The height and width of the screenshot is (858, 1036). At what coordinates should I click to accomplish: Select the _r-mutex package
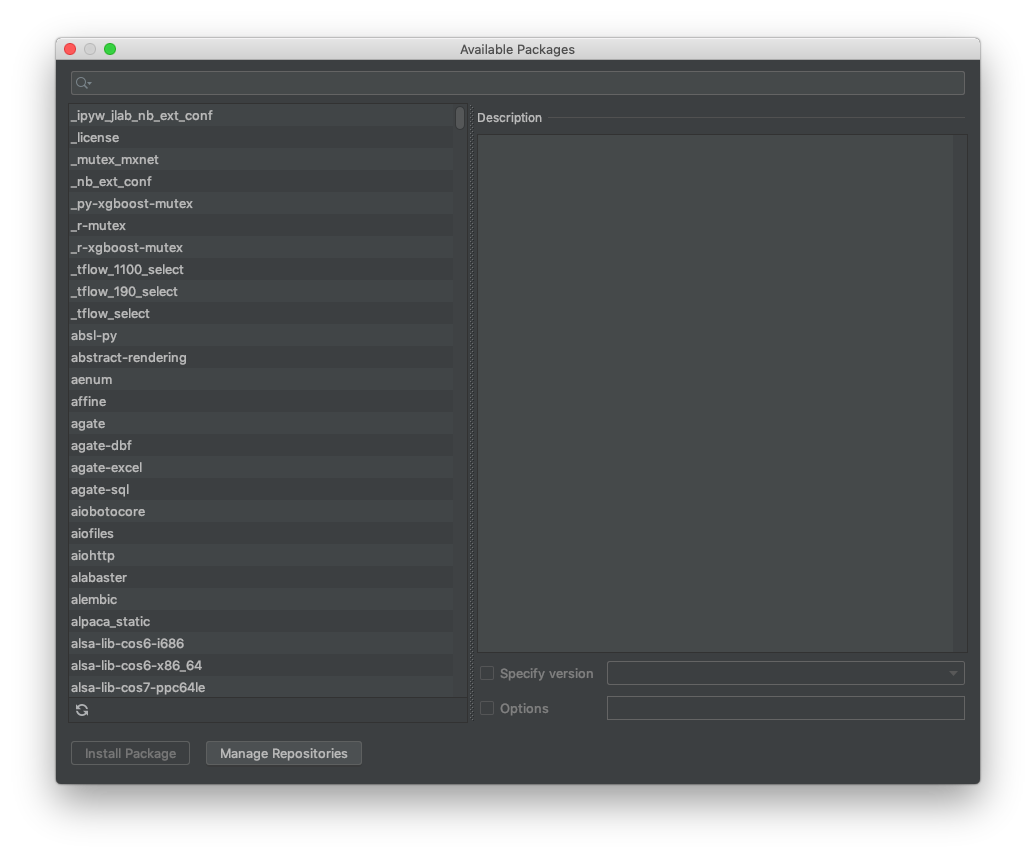(x=262, y=225)
